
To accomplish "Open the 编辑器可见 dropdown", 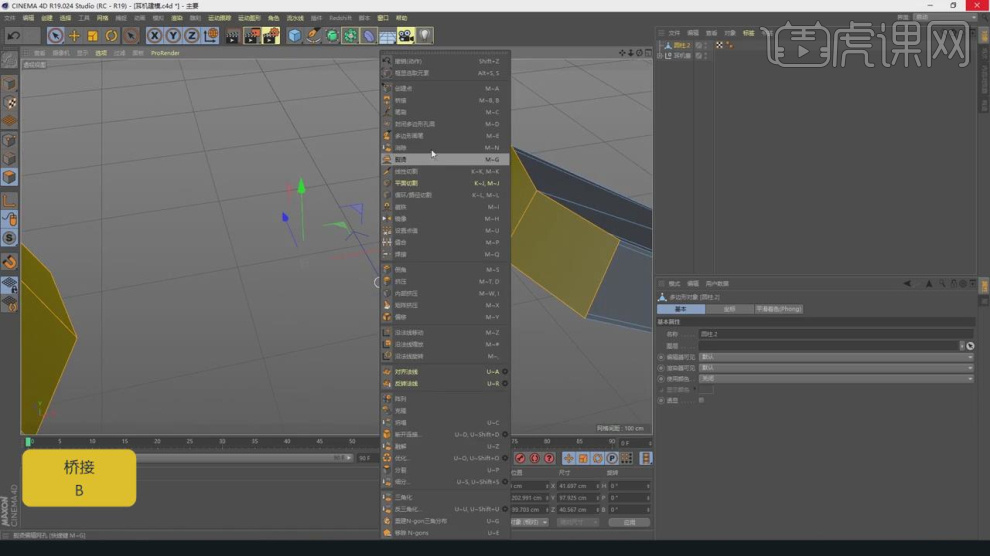I will 835,356.
